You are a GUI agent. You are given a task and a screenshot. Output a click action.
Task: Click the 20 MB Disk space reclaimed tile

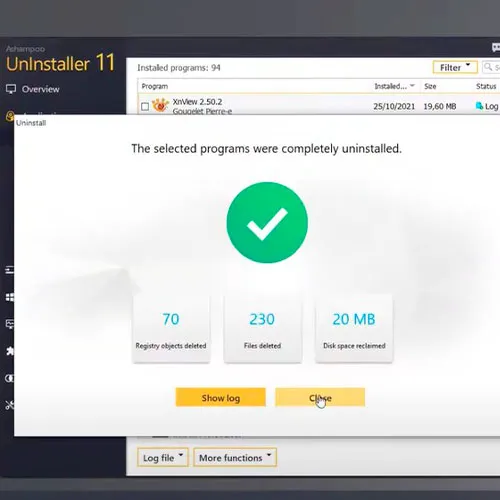[x=354, y=329]
